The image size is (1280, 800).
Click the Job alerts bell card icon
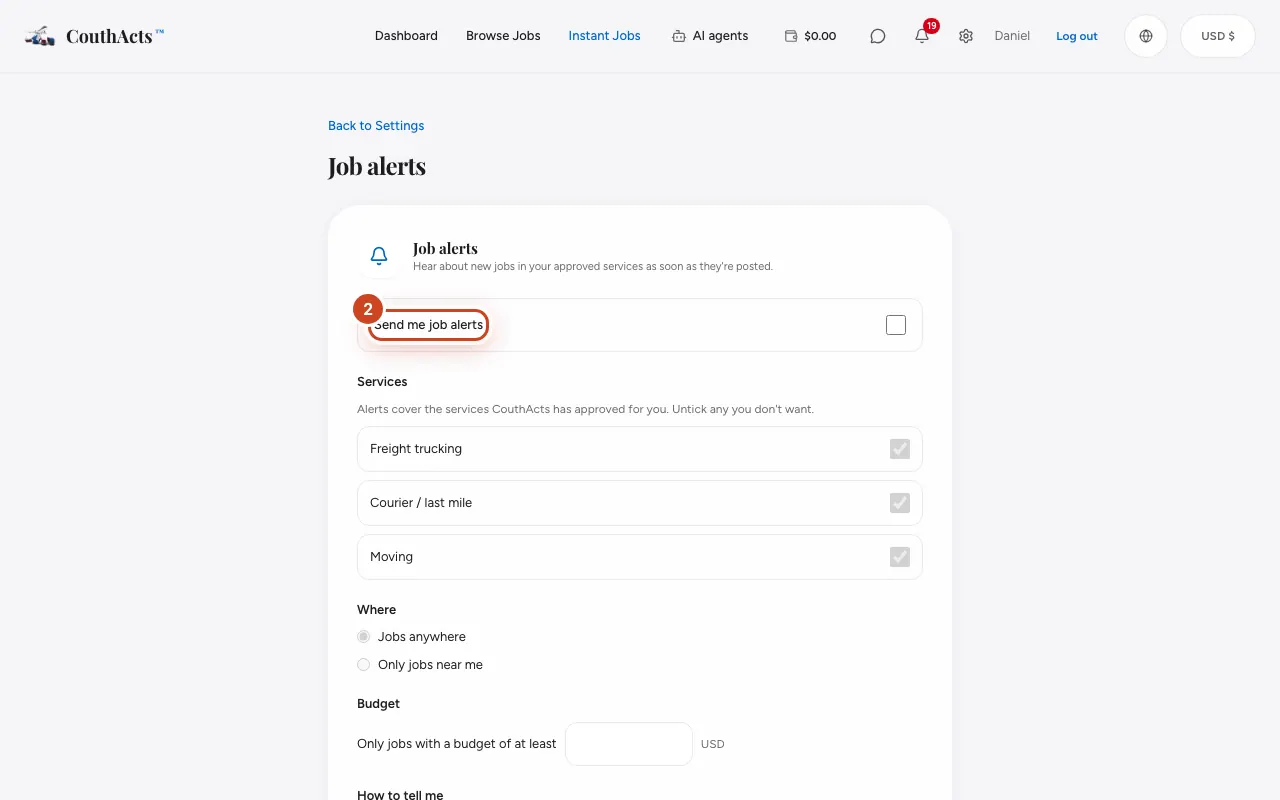tap(379, 256)
